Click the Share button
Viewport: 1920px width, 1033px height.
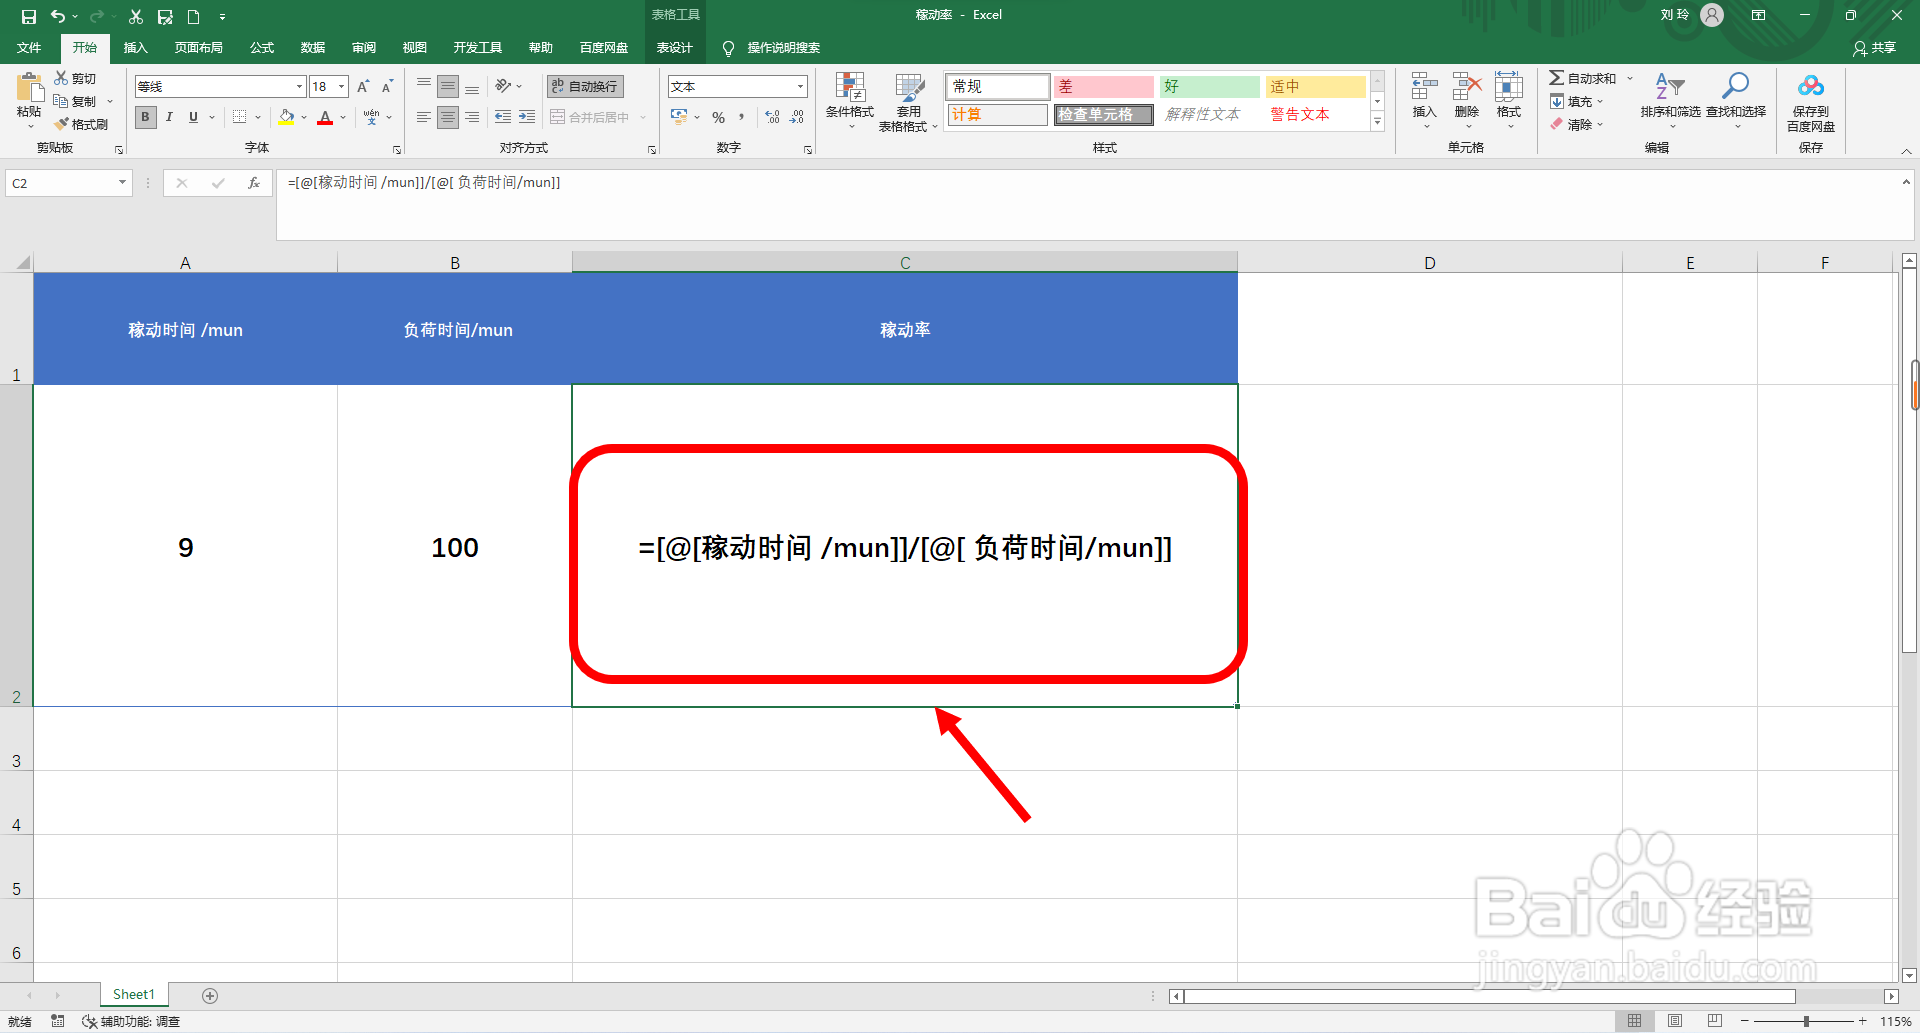tap(1874, 48)
